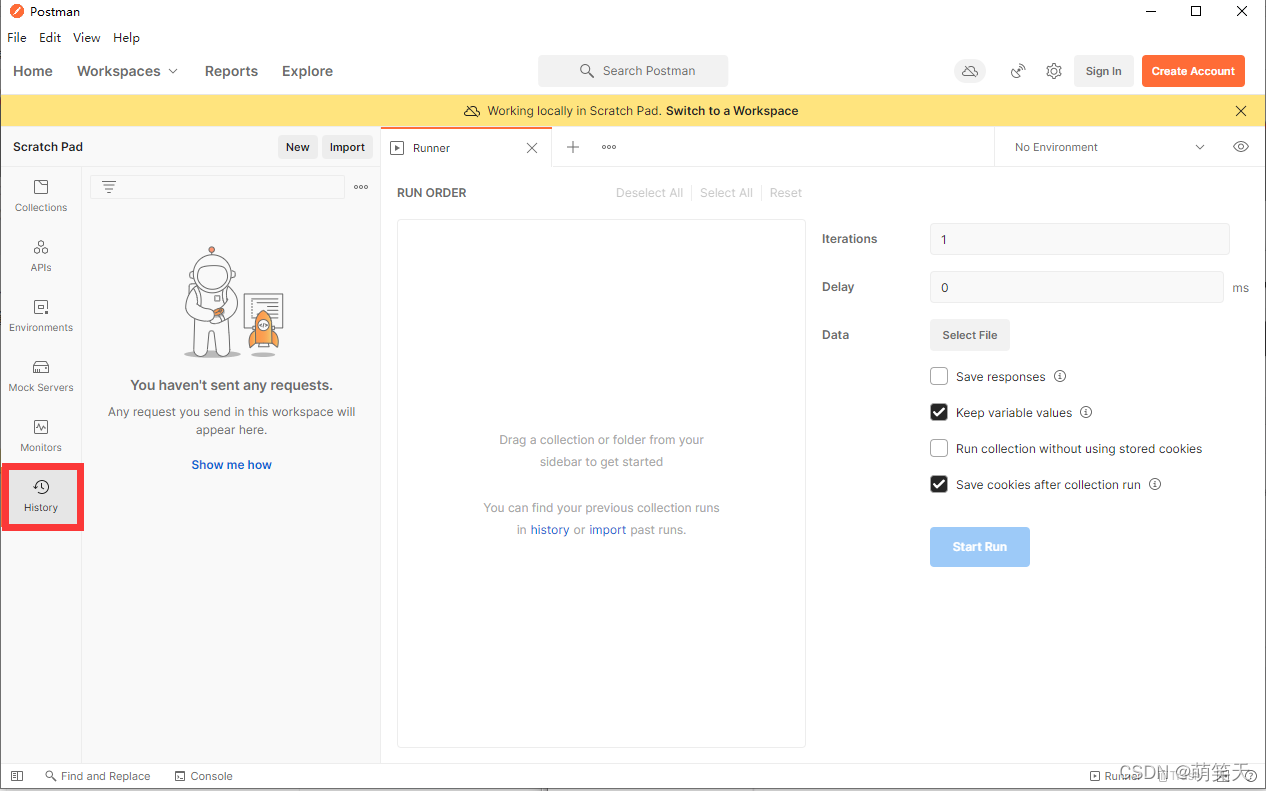This screenshot has width=1266, height=791.
Task: Open a new tab with plus icon
Action: [573, 147]
